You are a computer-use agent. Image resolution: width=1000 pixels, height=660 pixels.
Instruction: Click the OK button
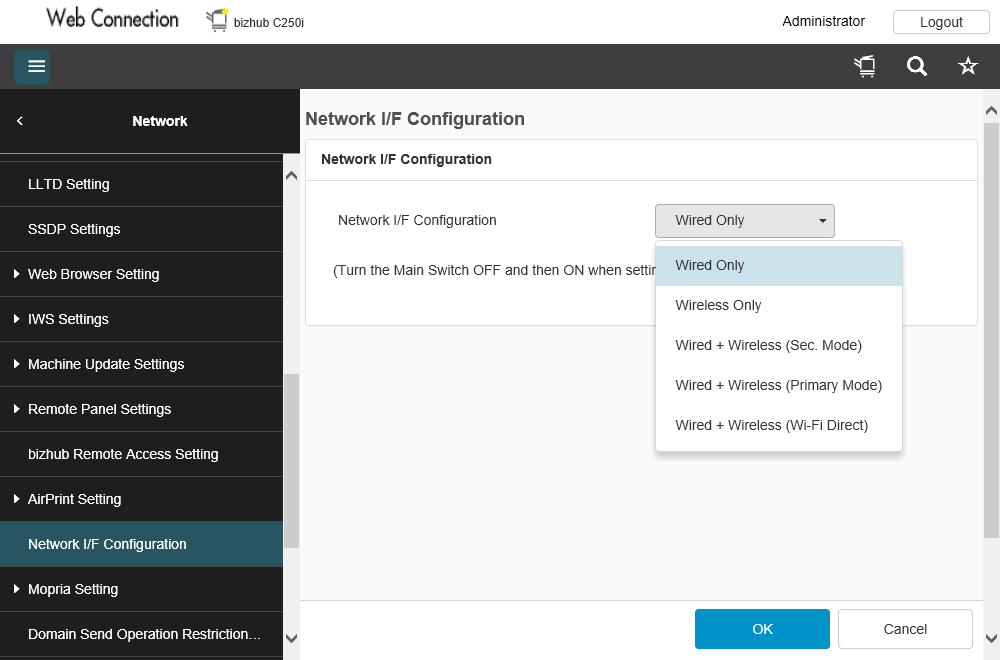(762, 629)
